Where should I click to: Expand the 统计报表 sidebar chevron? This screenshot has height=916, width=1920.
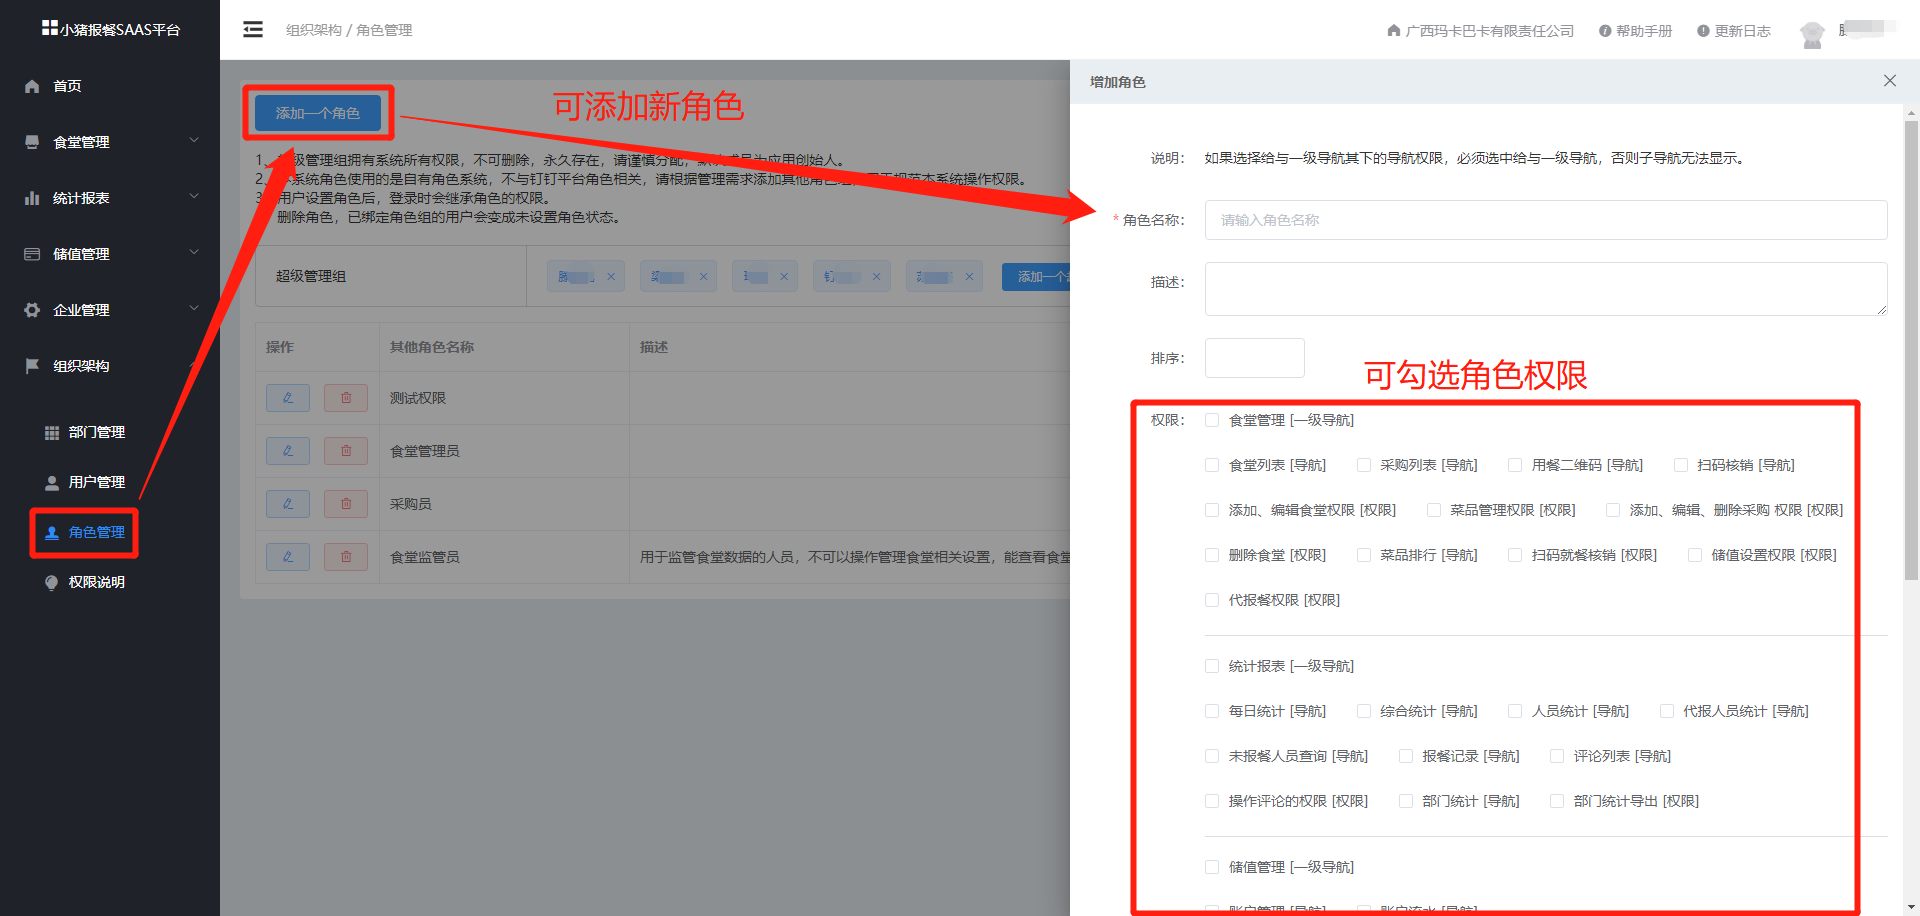[194, 197]
